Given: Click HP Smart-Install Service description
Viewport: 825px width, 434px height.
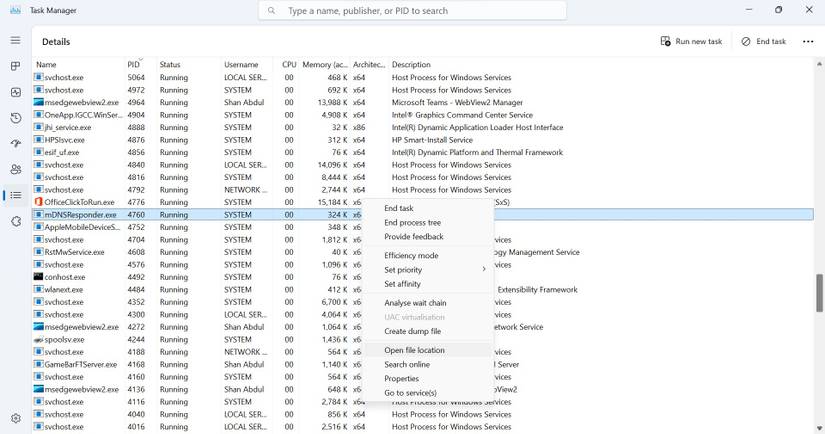Looking at the screenshot, I should pos(432,140).
